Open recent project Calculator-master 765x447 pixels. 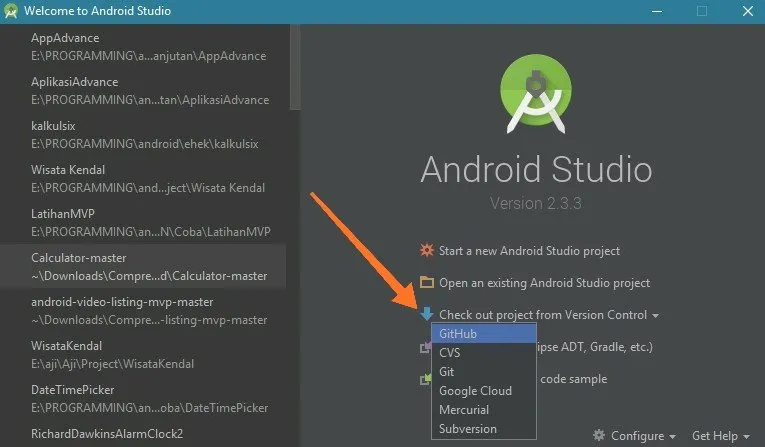point(144,266)
